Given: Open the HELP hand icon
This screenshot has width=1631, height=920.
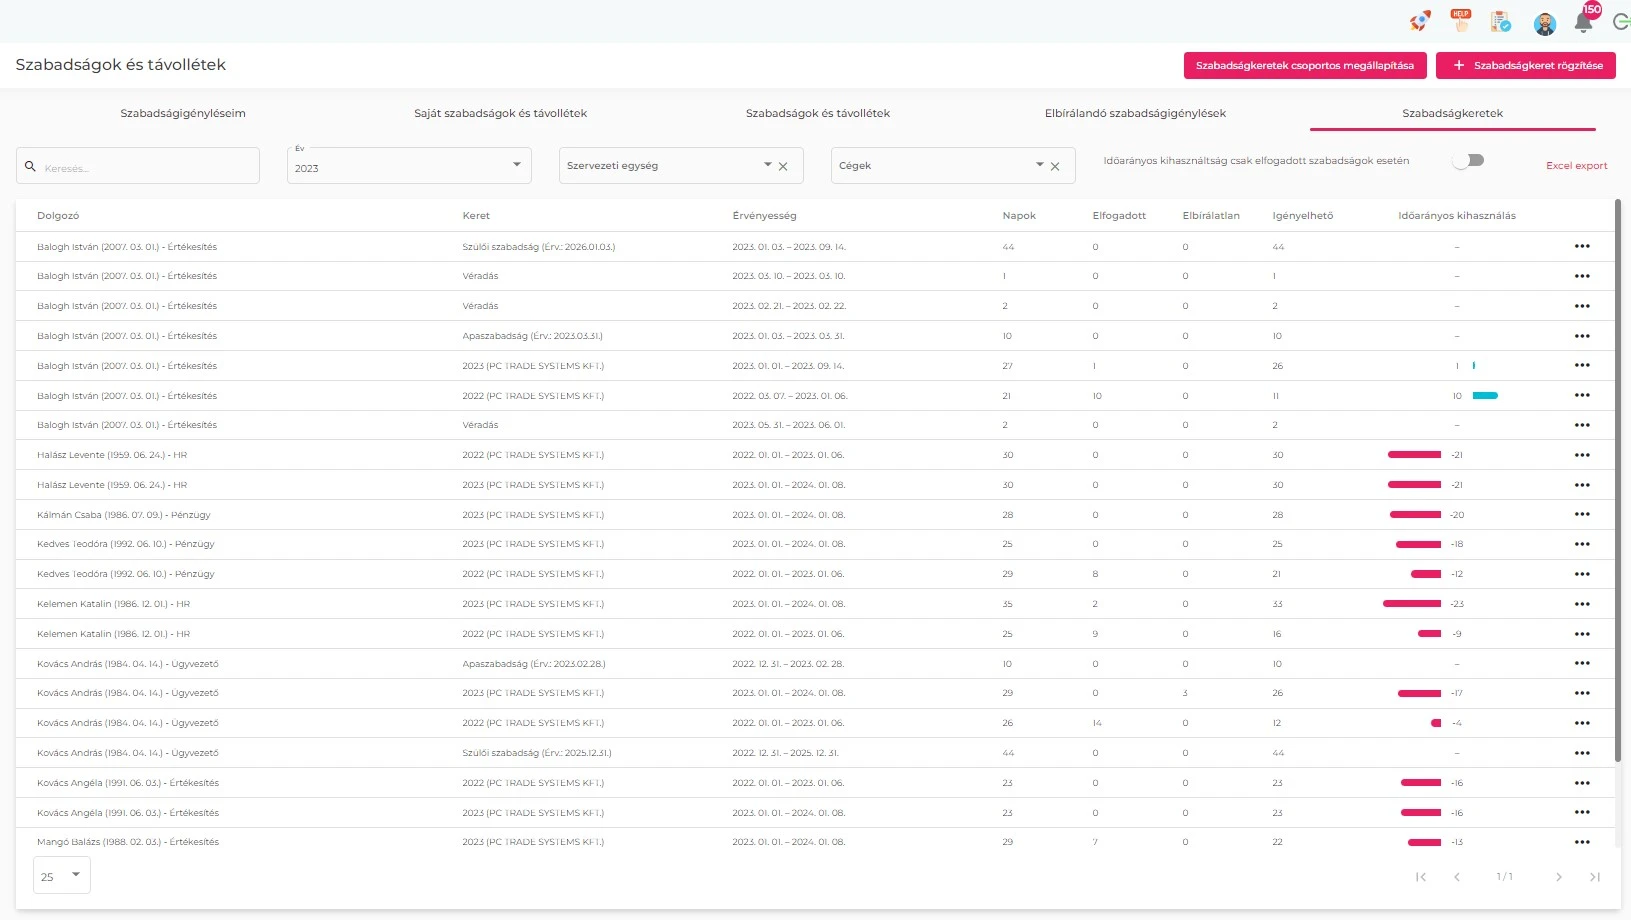Looking at the screenshot, I should click(1460, 21).
